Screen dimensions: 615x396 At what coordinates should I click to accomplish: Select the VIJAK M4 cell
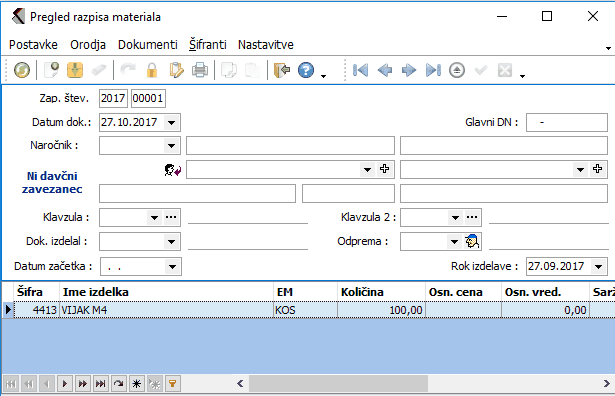[x=166, y=310]
